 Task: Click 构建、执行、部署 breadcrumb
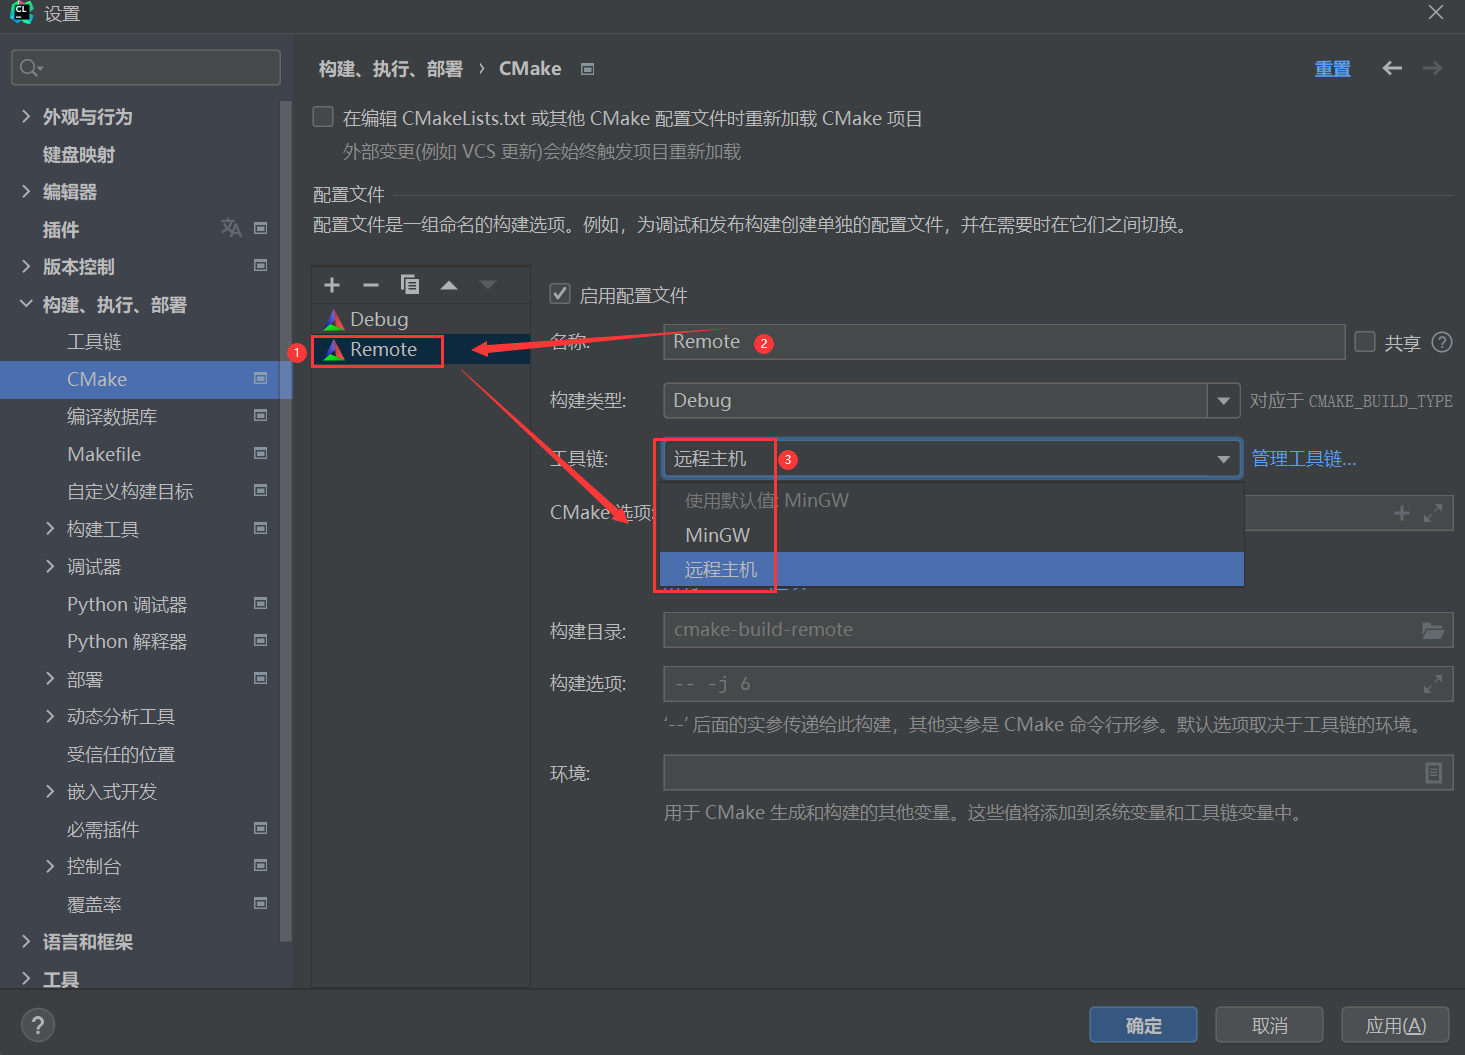click(x=390, y=69)
